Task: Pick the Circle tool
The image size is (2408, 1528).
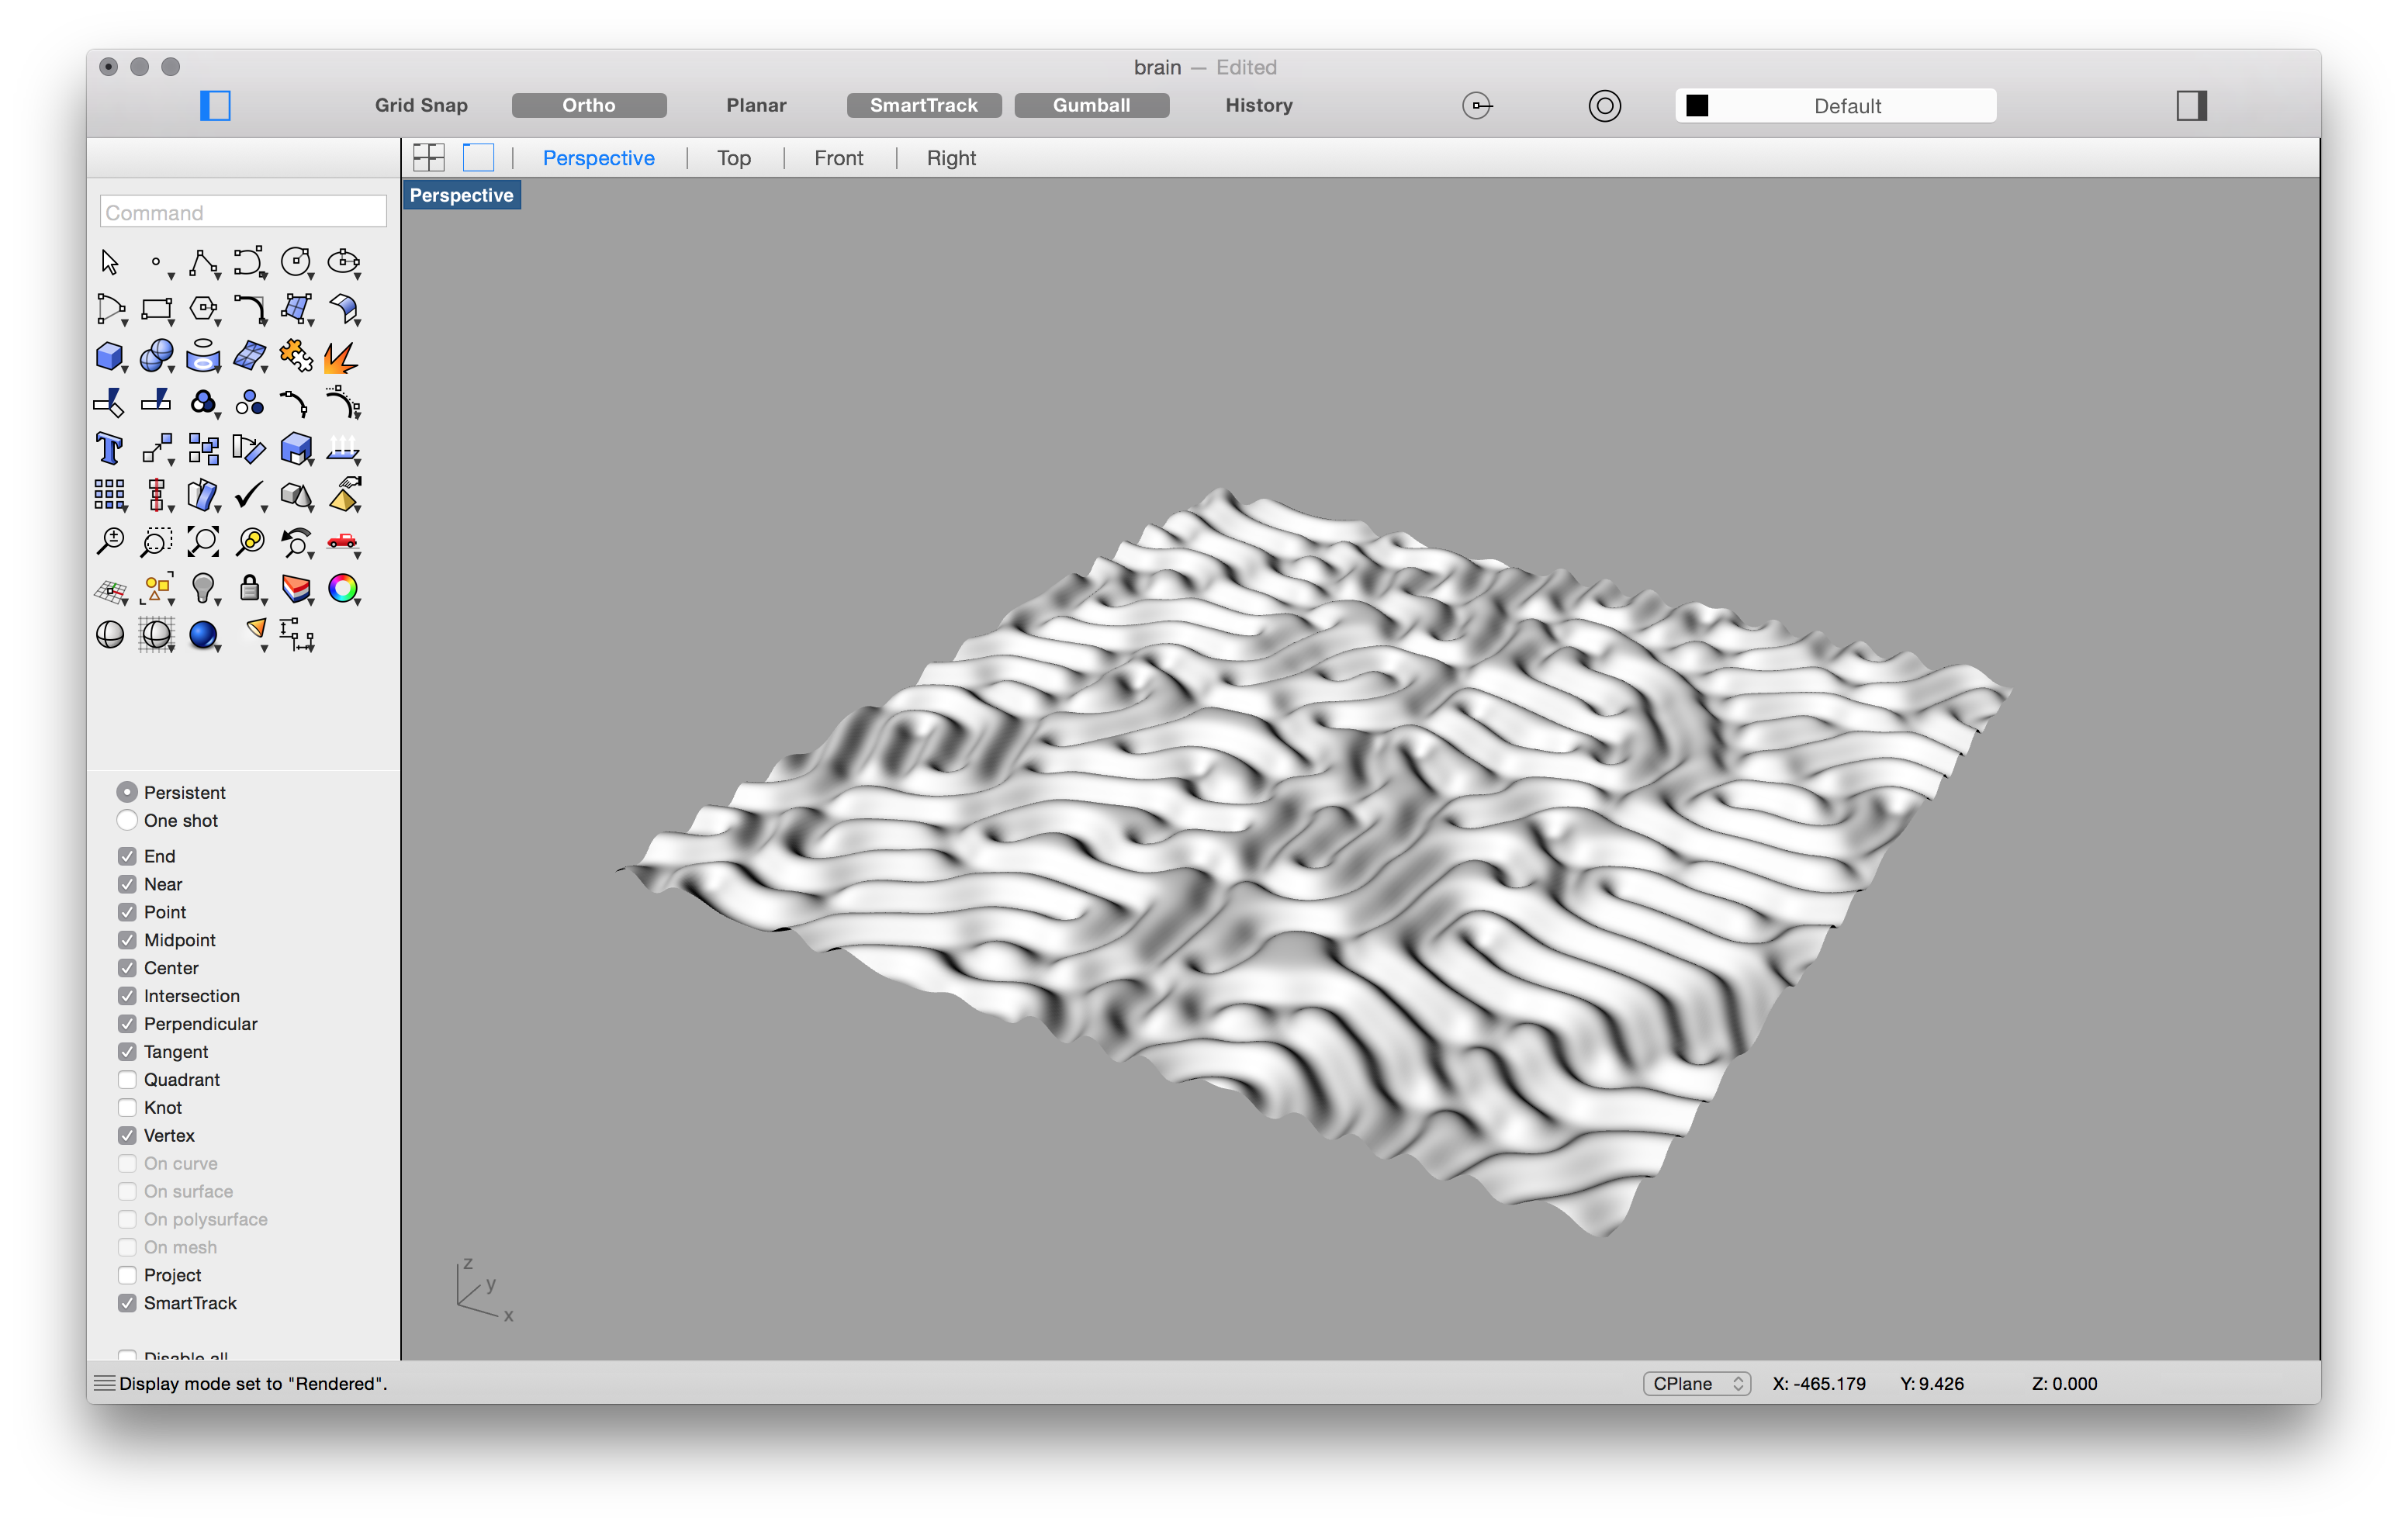Action: tap(296, 262)
